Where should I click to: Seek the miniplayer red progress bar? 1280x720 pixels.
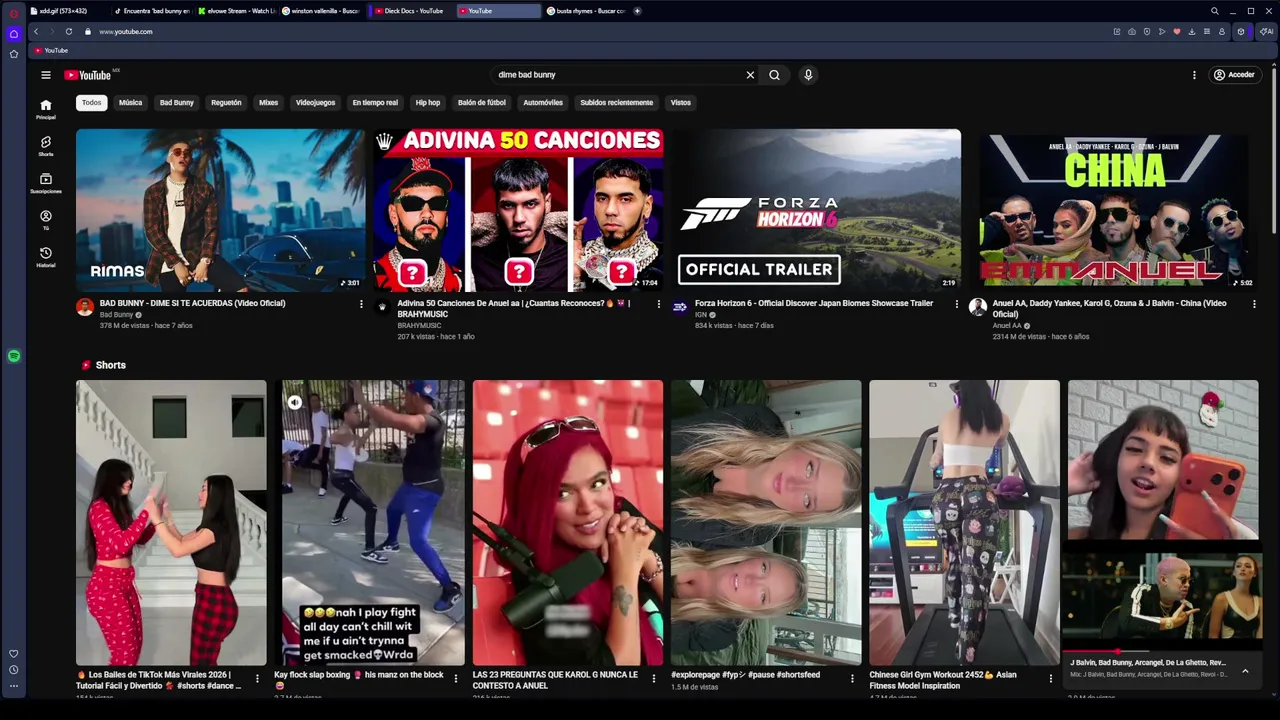[1162, 652]
